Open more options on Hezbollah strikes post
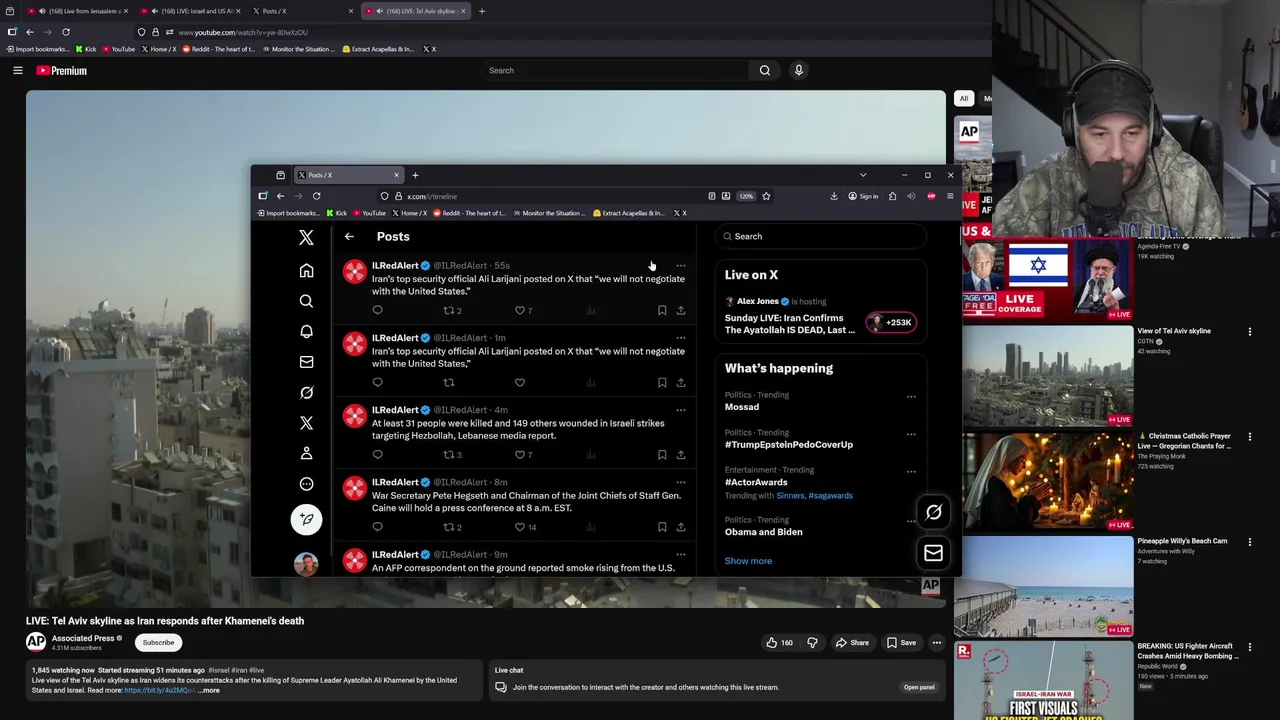This screenshot has width=1280, height=720. tap(681, 410)
